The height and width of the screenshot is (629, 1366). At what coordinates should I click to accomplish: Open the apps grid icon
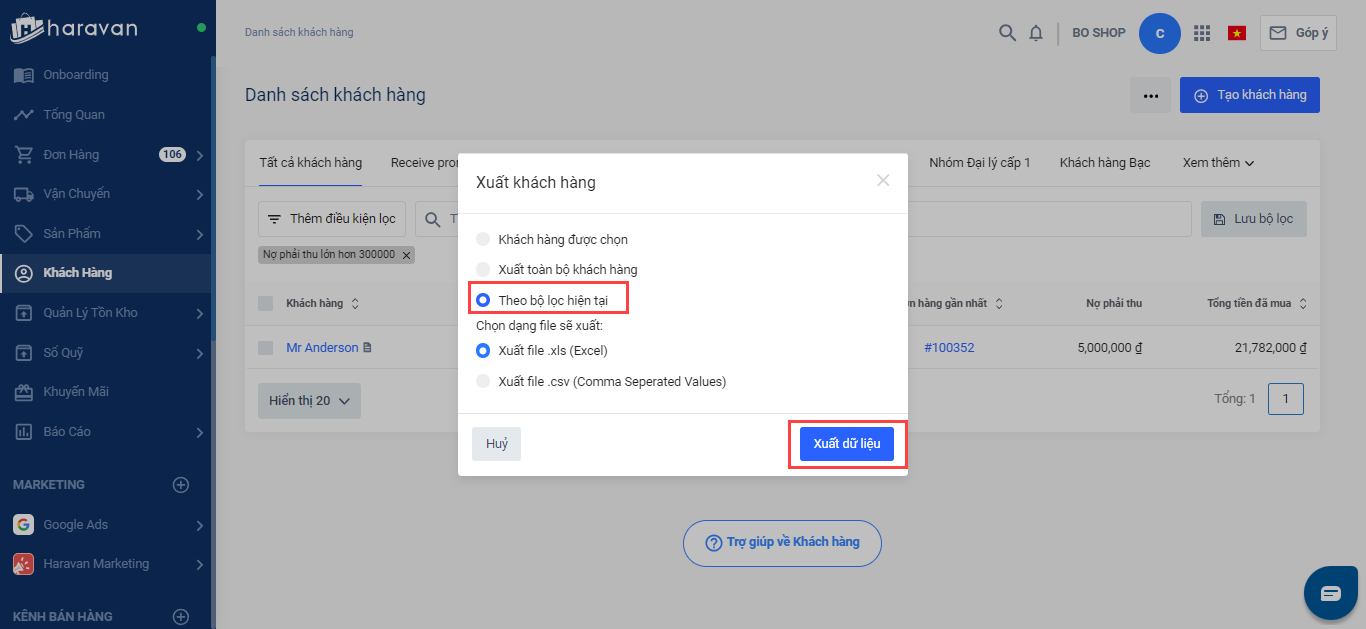(1202, 33)
